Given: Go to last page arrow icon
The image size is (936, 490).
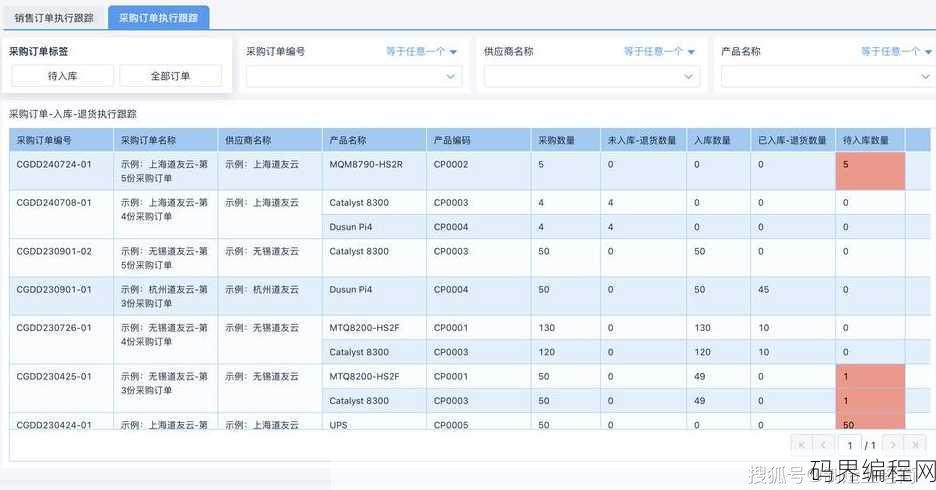Looking at the screenshot, I should pyautogui.click(x=915, y=445).
